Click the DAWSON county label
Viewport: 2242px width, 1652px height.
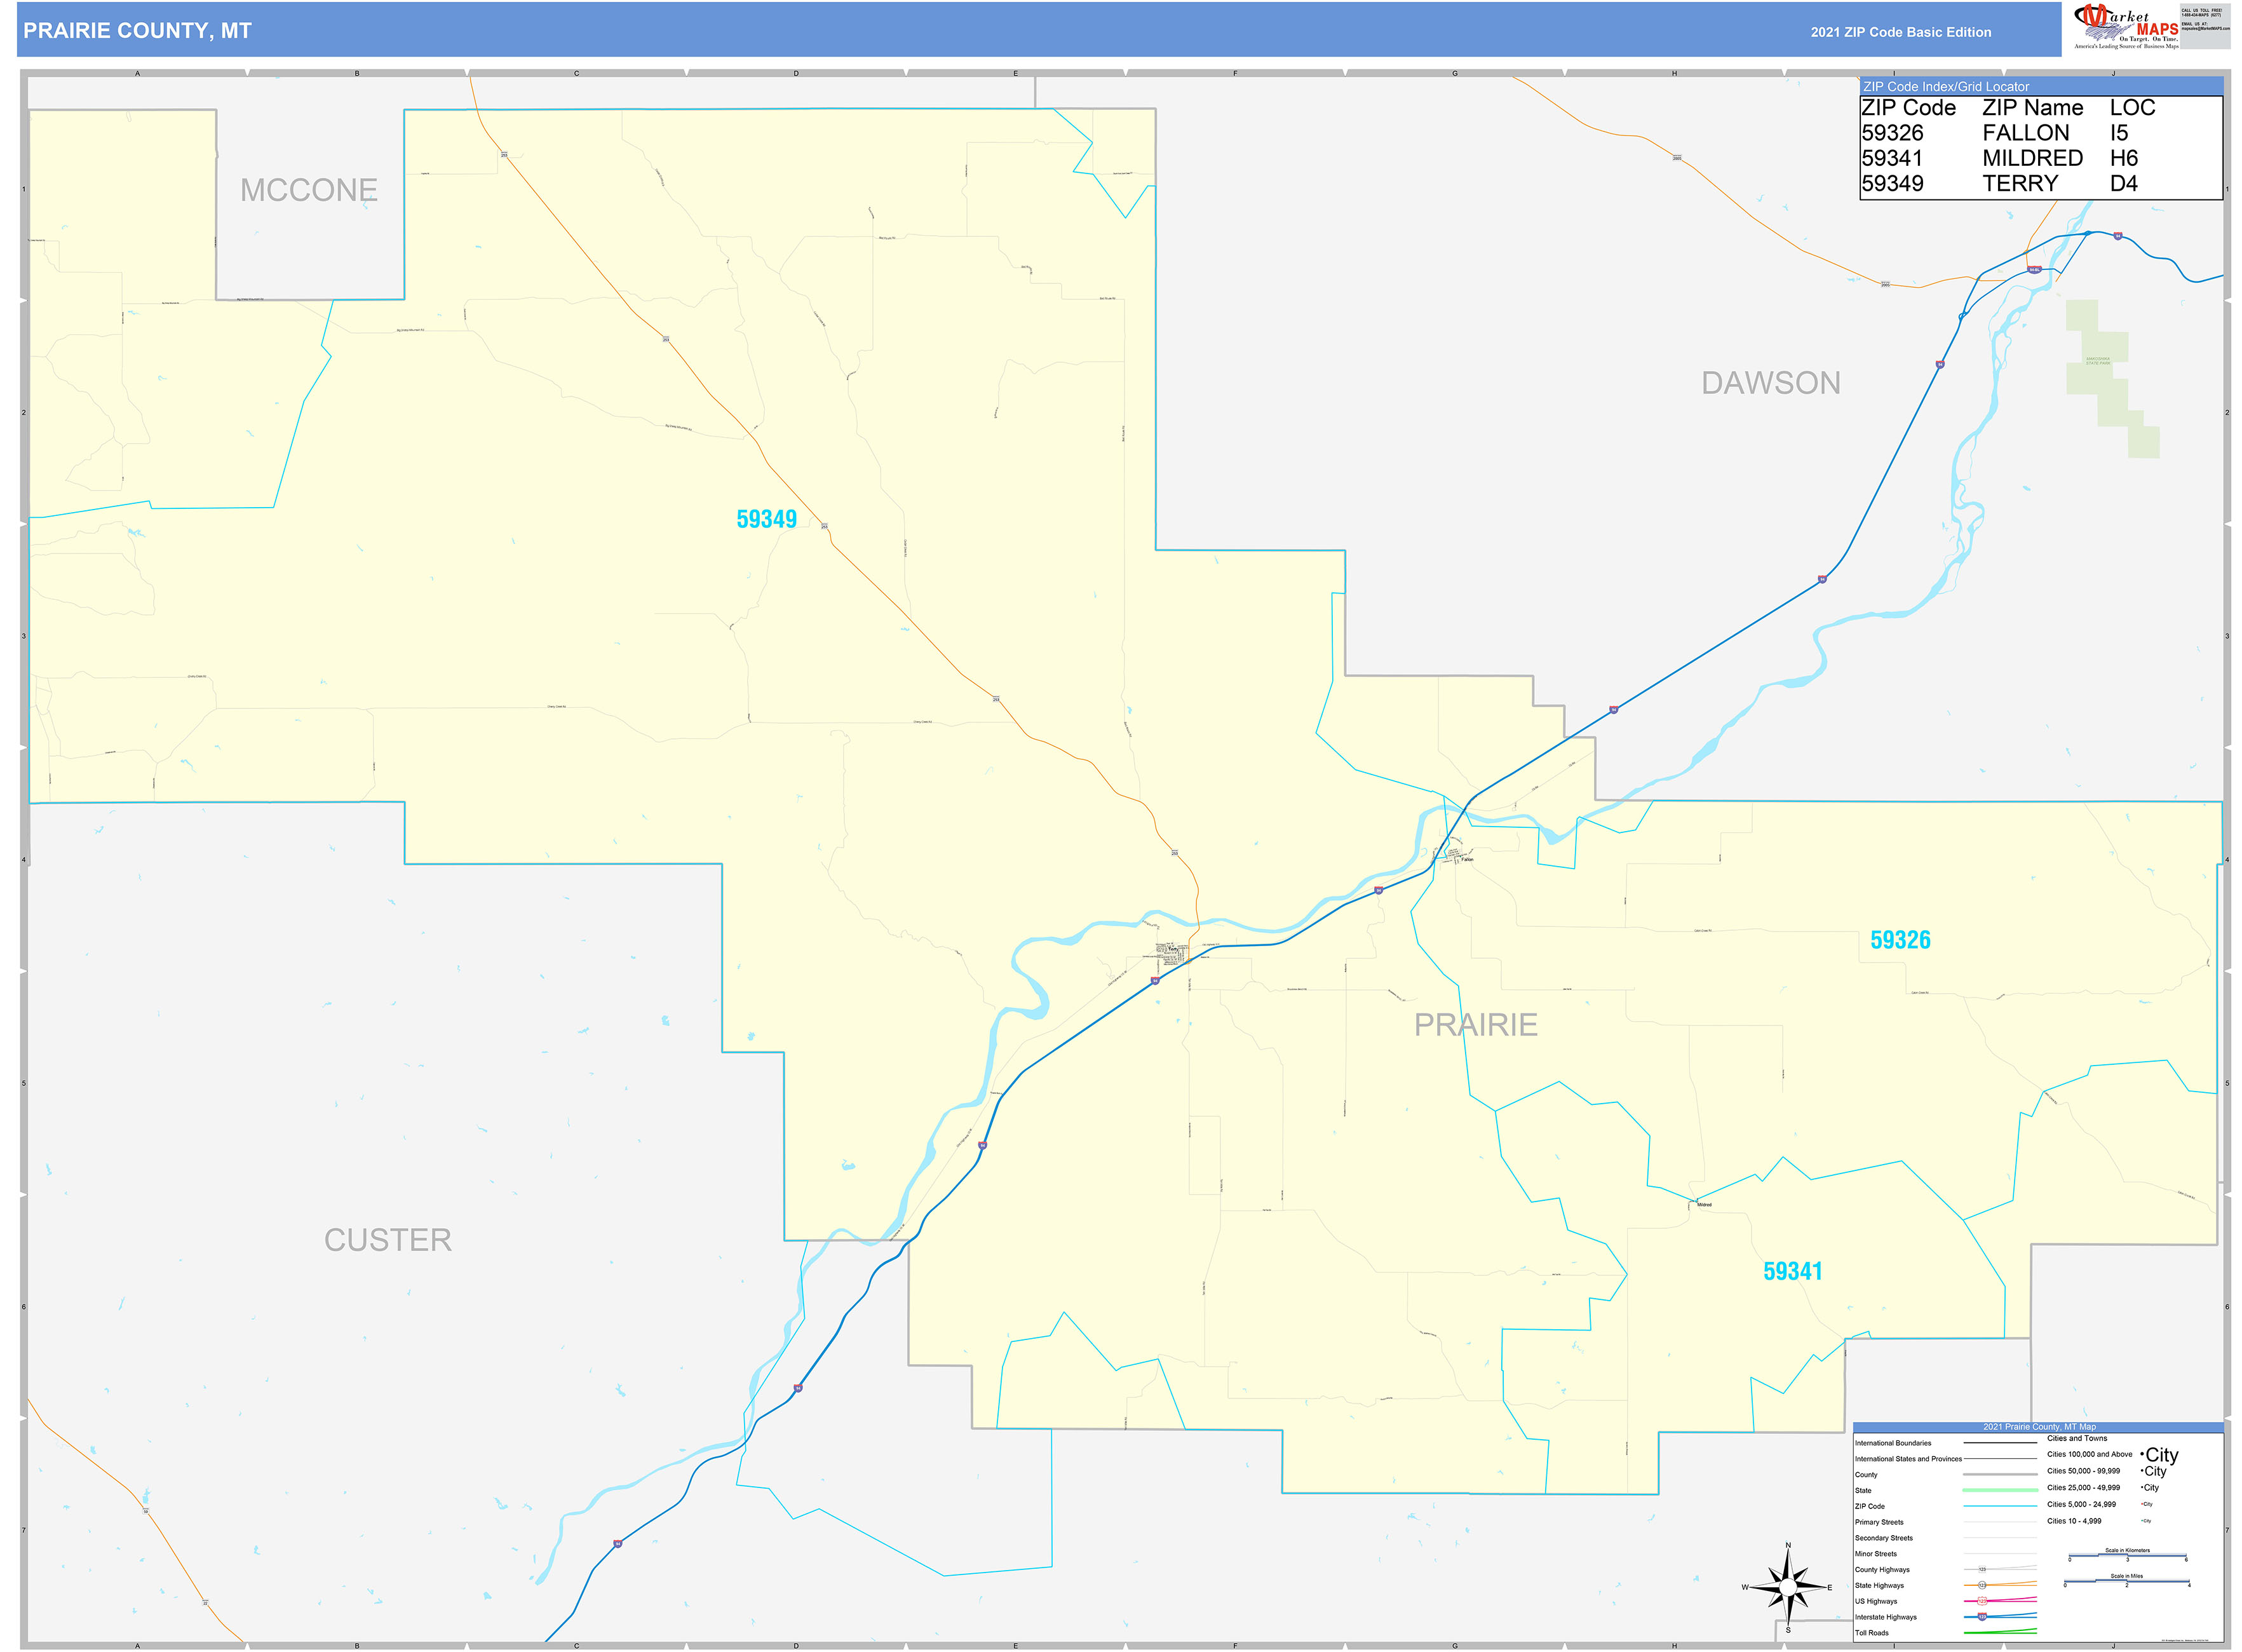click(1771, 383)
